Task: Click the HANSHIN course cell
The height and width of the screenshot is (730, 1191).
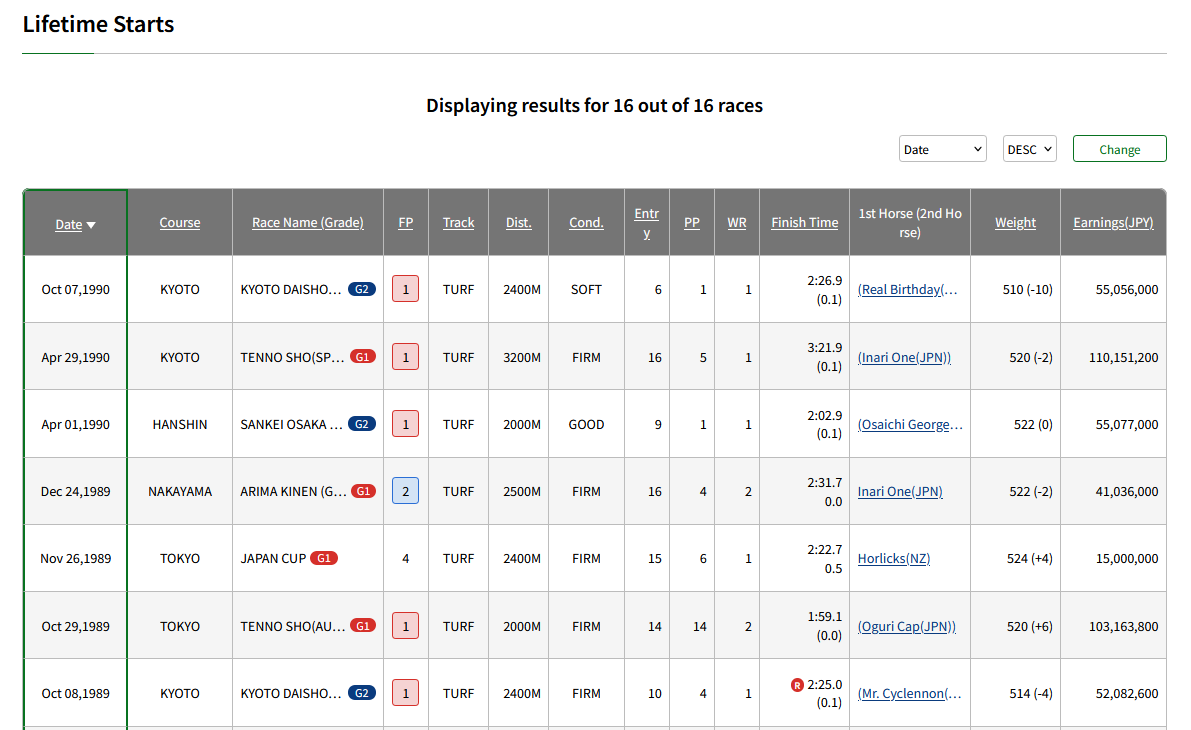Action: point(180,425)
